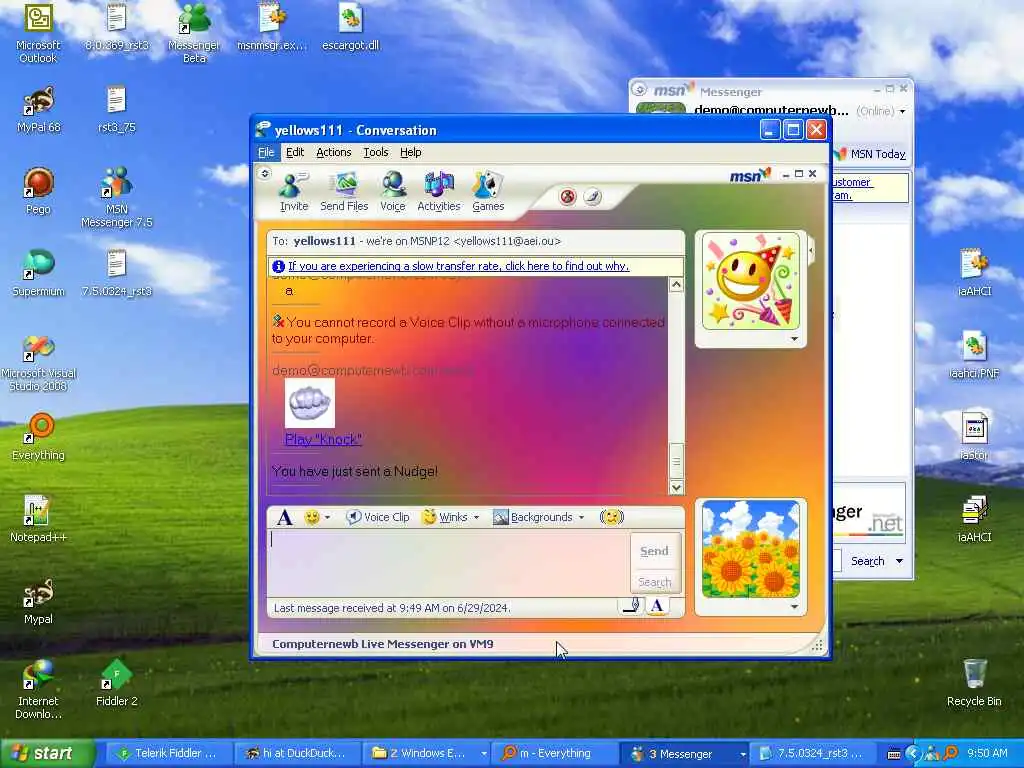Screen dimensions: 1024x768
Task: Open the Edit menu
Action: tap(295, 152)
